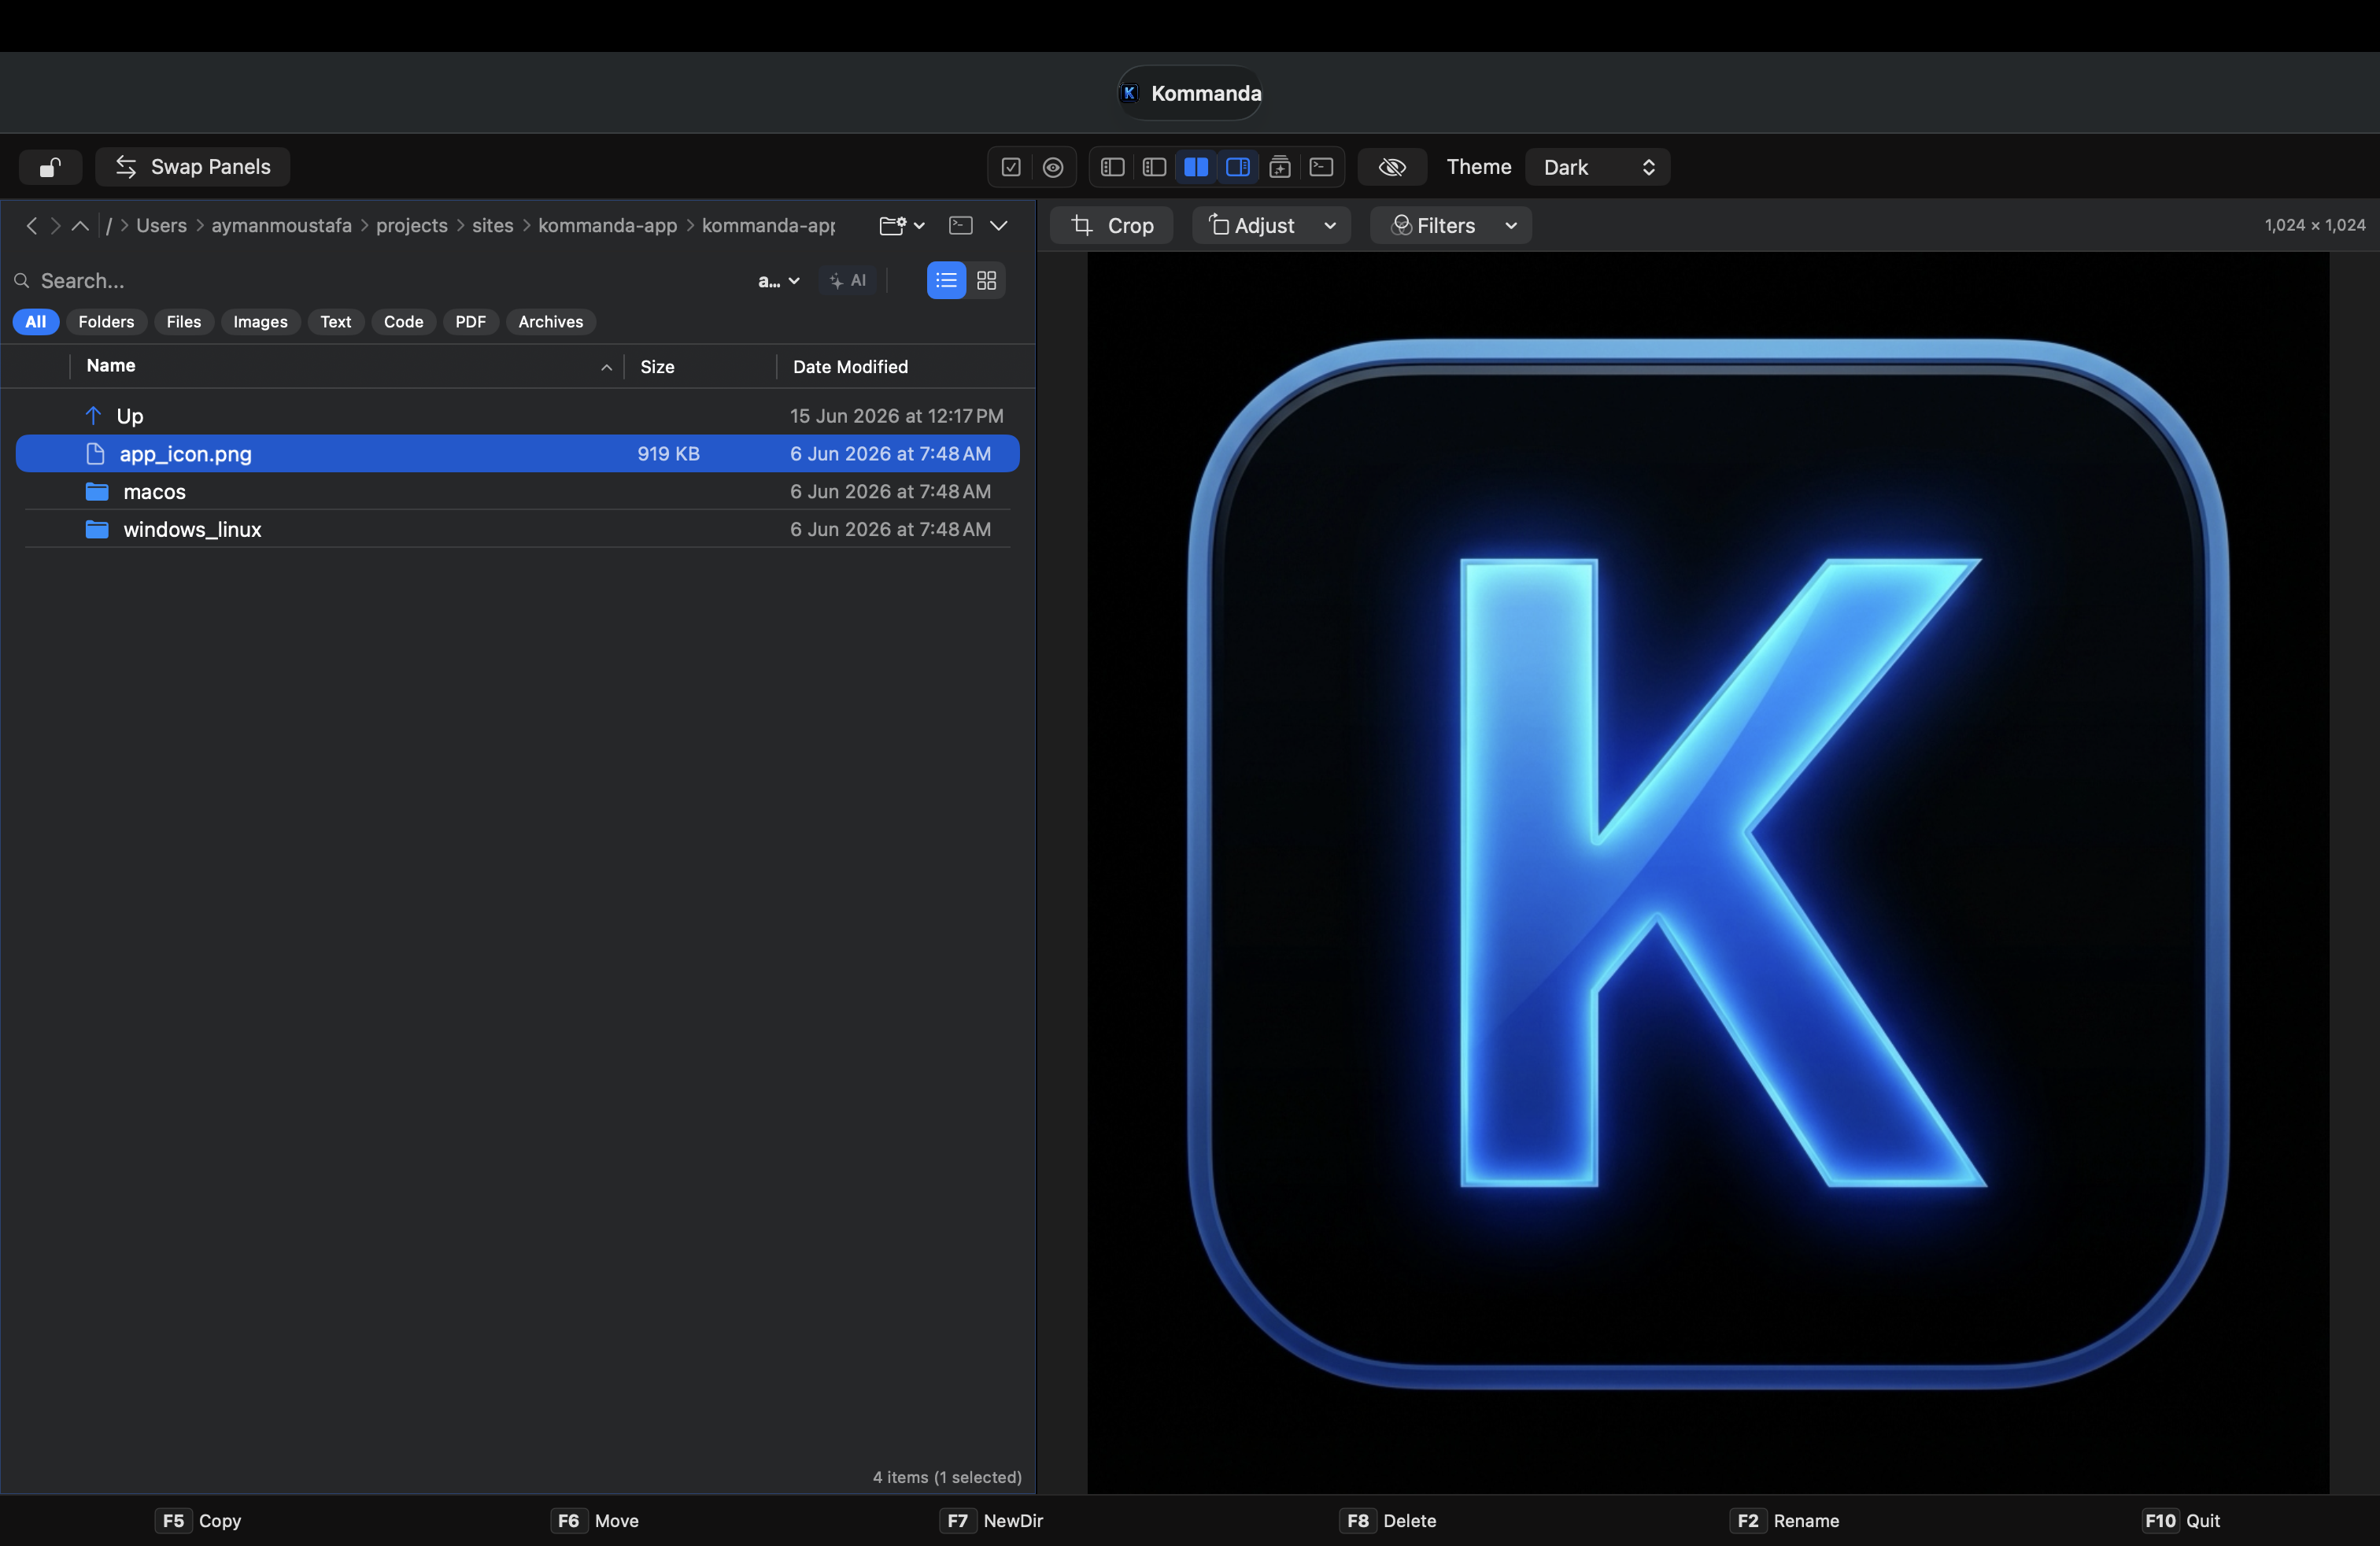
Task: Click F7 NewDir in the bottom bar
Action: (992, 1521)
